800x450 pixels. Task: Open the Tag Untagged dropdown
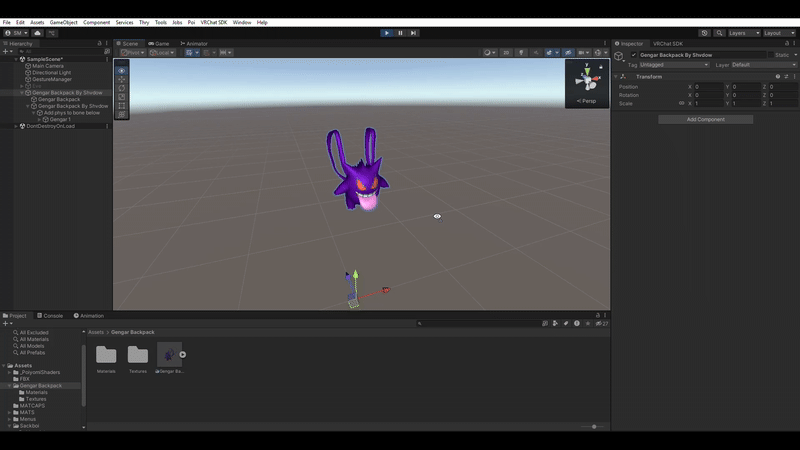(674, 65)
